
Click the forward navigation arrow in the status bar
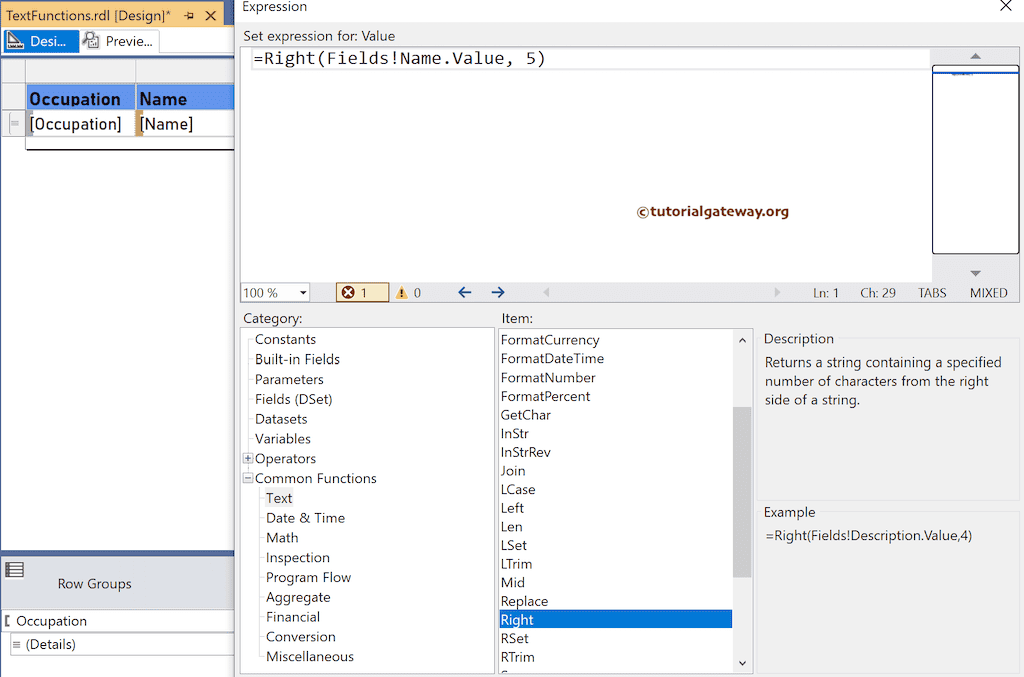497,292
